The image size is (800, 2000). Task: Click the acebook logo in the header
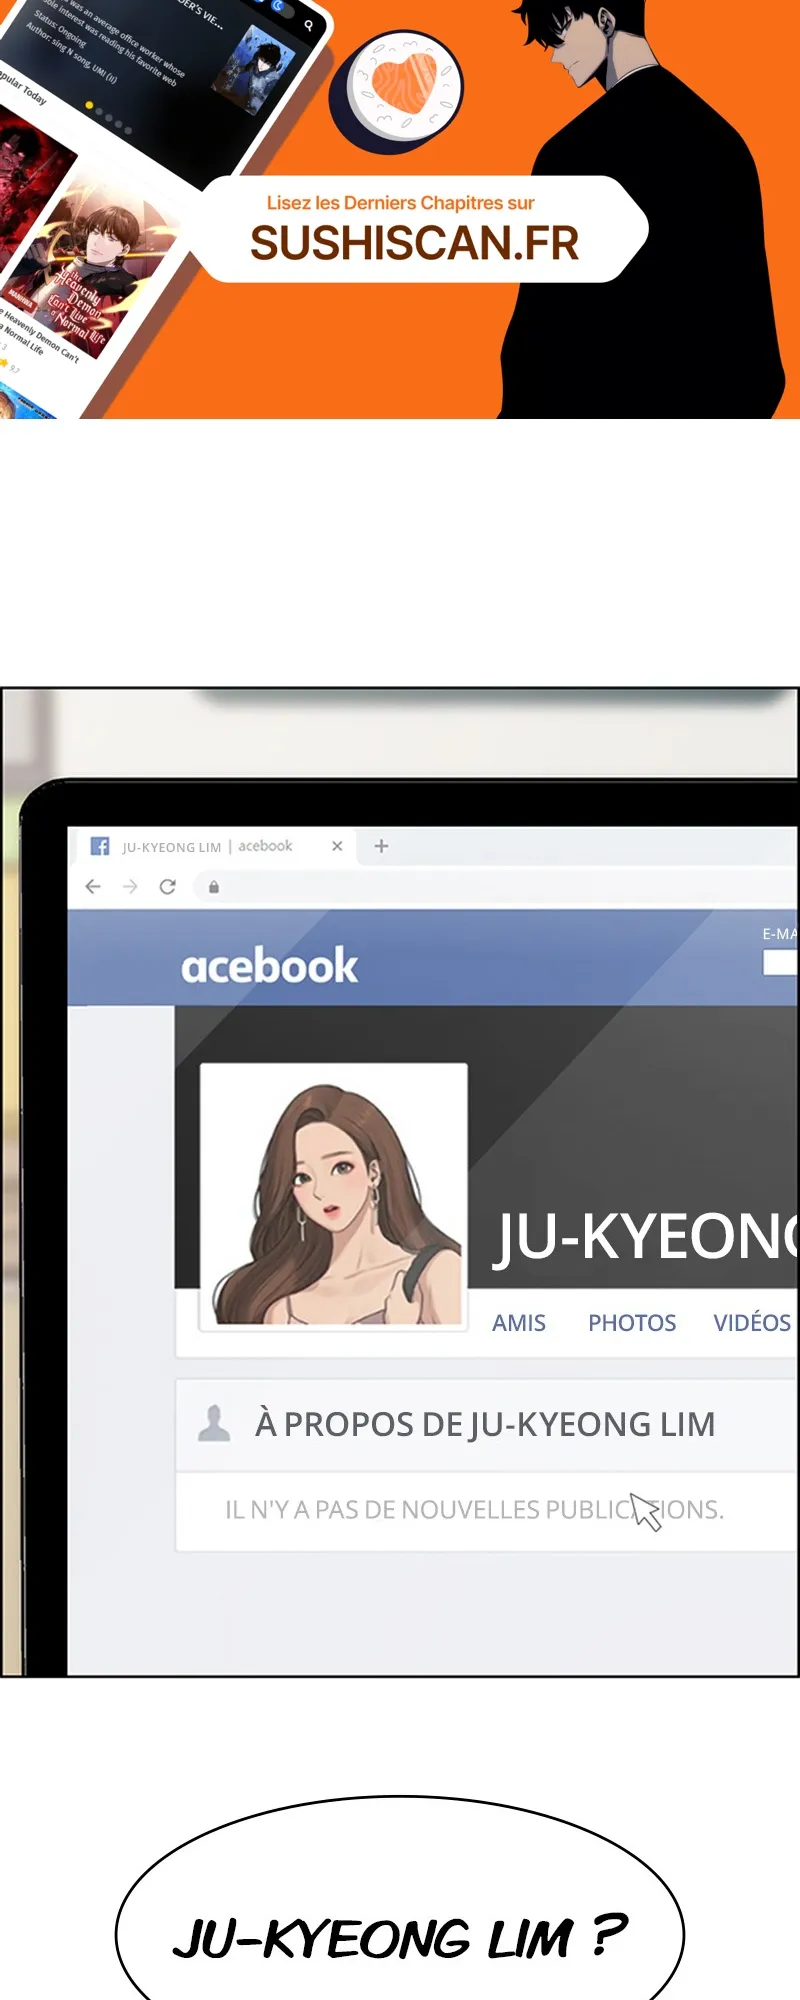pyautogui.click(x=269, y=966)
